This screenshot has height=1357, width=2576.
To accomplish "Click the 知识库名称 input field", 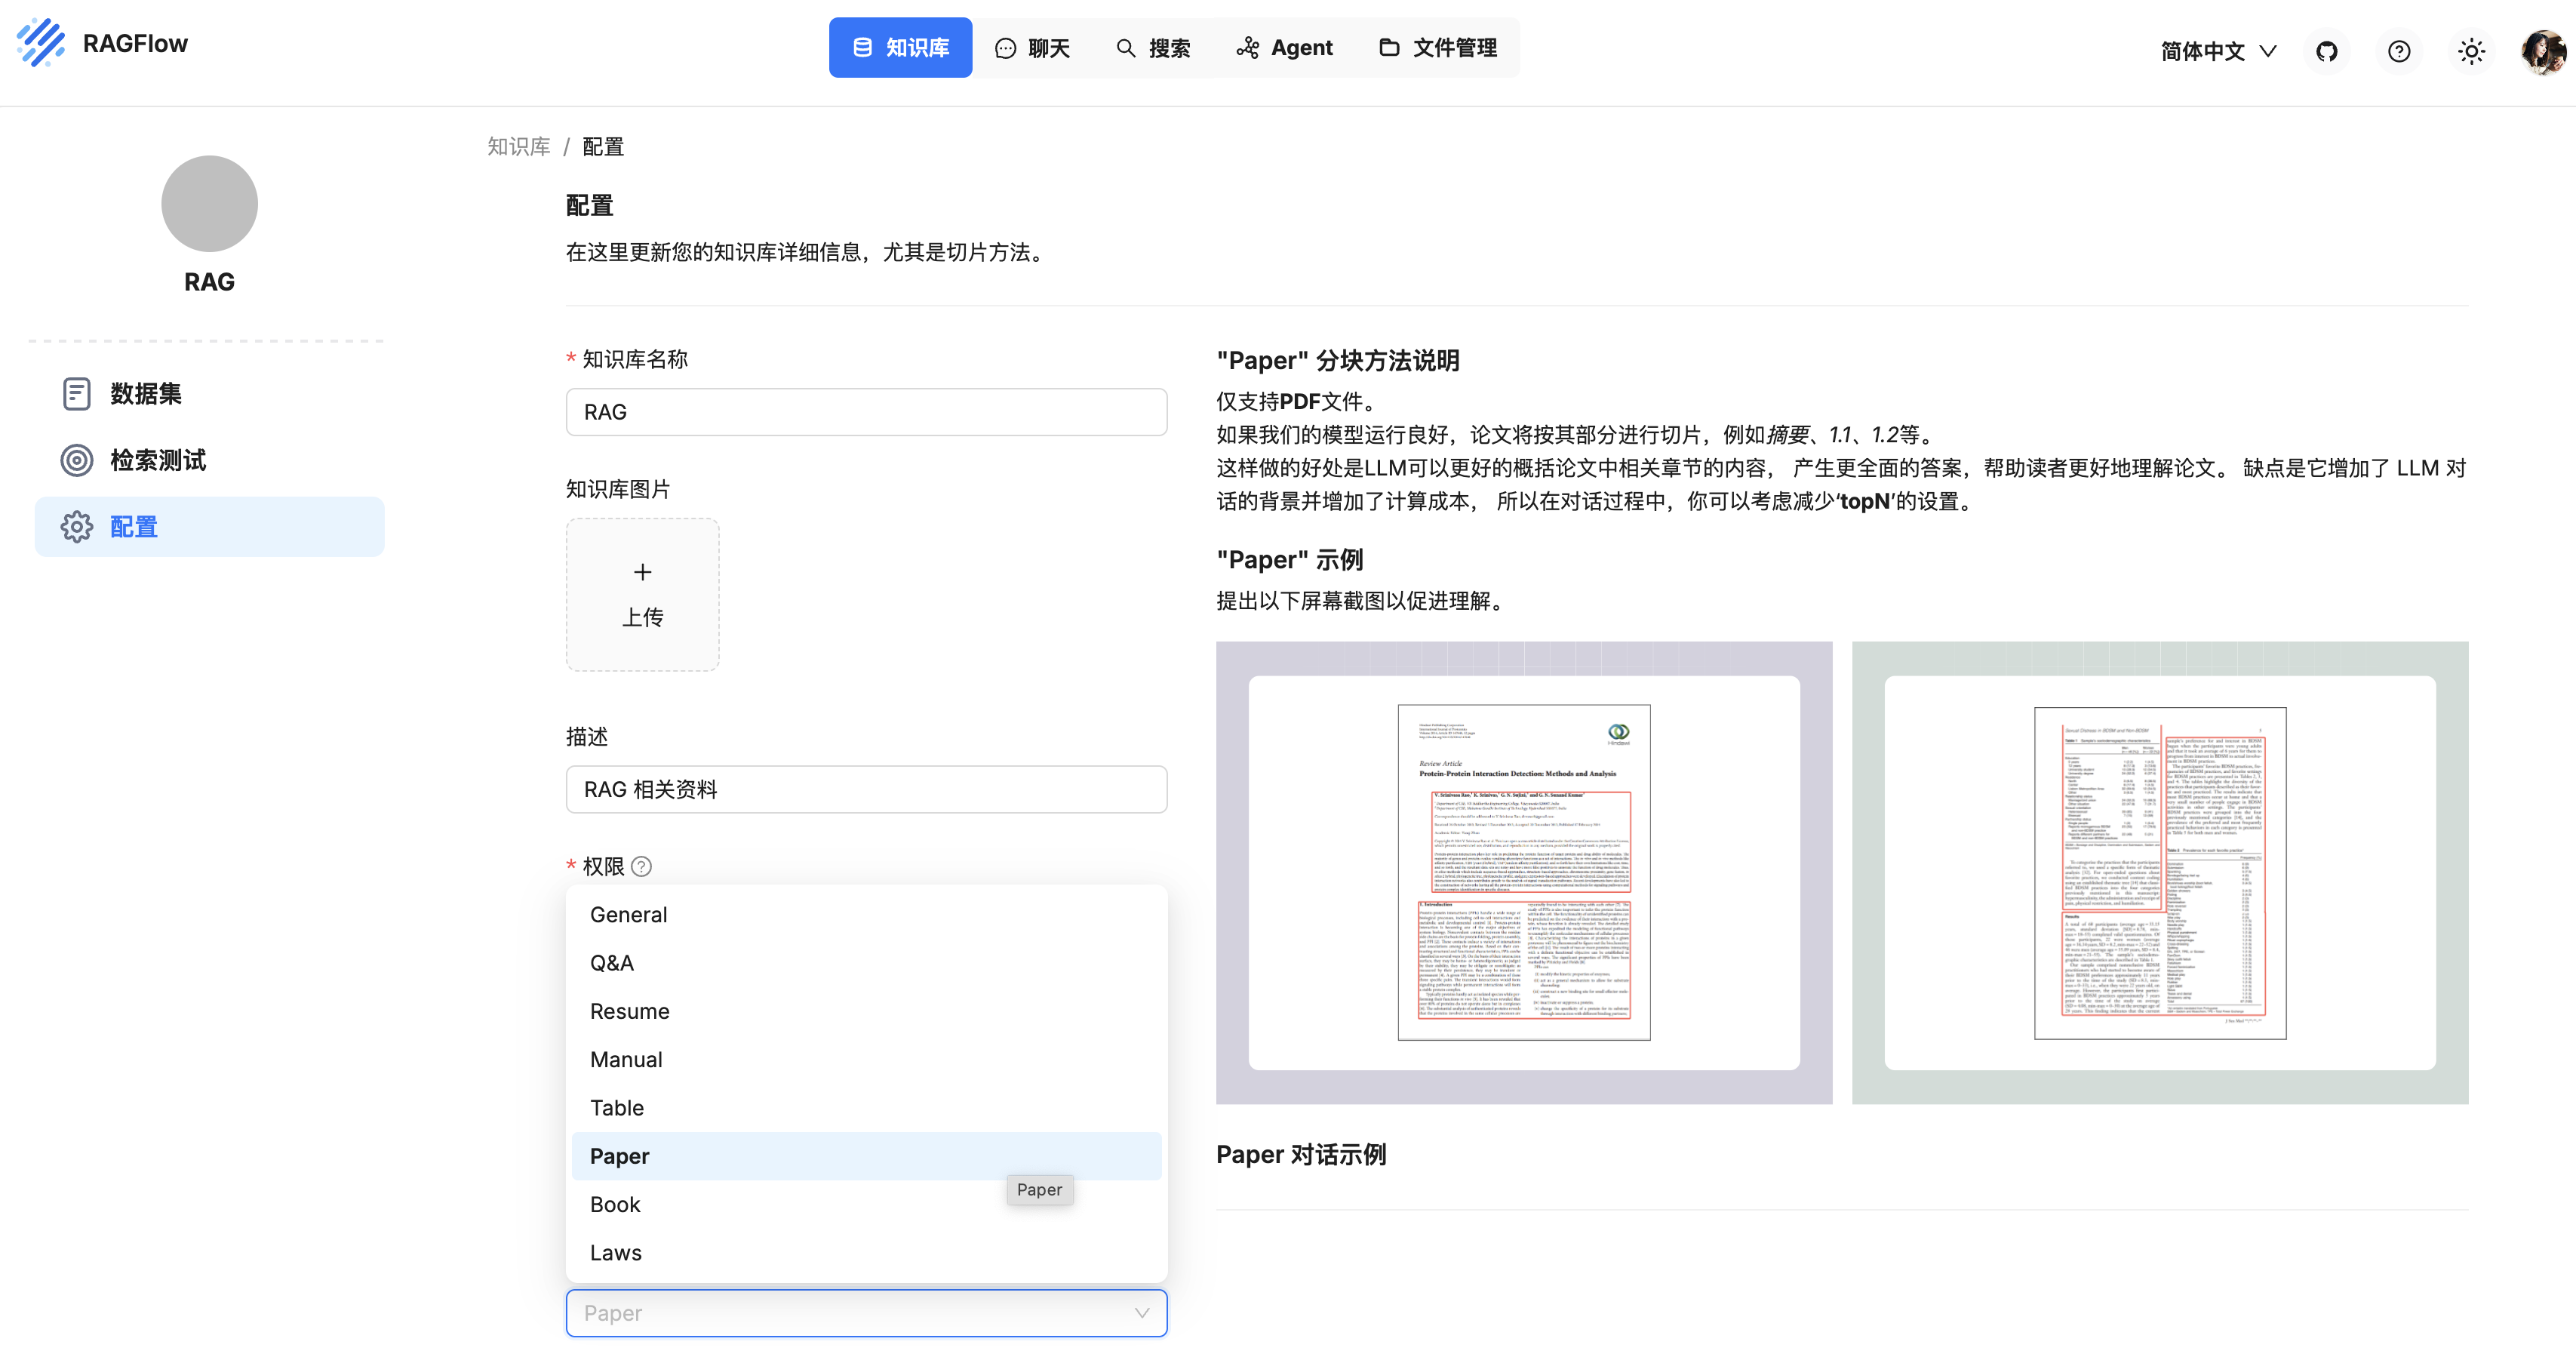I will coord(865,412).
